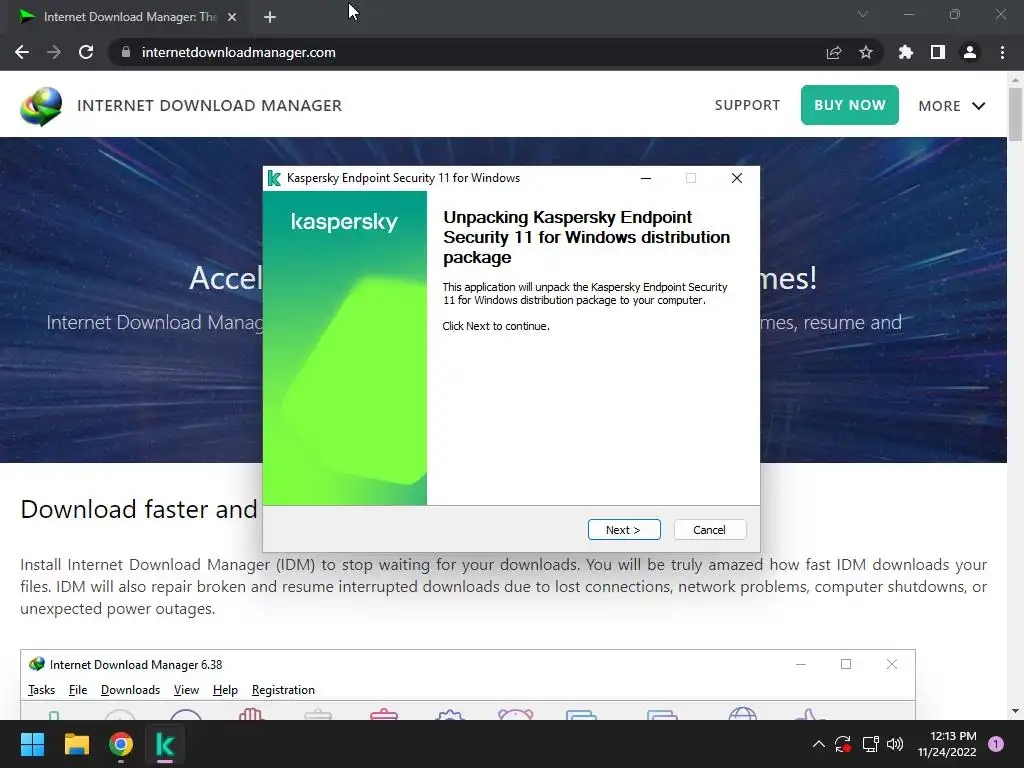The image size is (1024, 768).
Task: Click the Help menu in the IDM screenshot
Action: 225,690
